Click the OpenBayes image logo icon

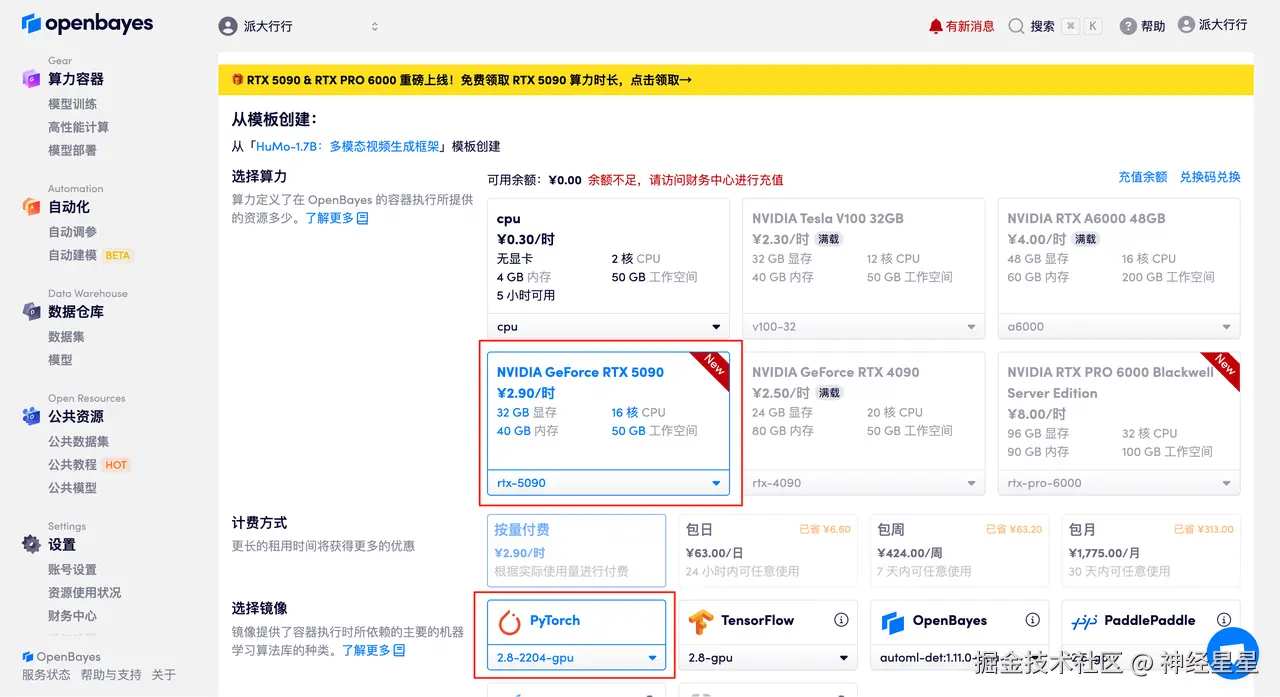893,622
